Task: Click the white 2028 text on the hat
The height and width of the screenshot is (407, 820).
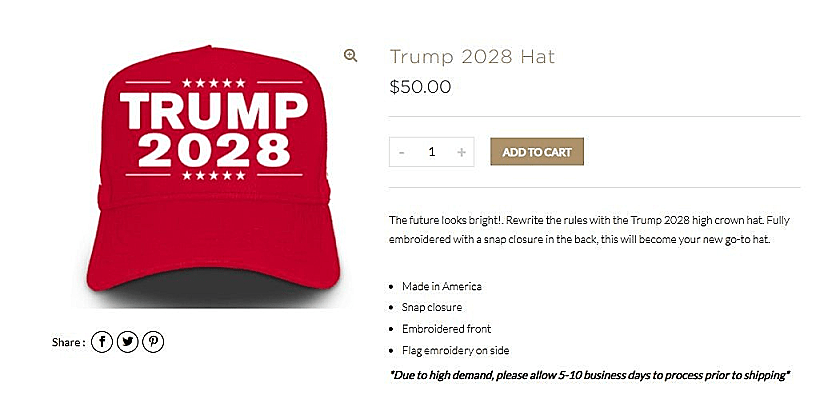Action: pos(214,150)
